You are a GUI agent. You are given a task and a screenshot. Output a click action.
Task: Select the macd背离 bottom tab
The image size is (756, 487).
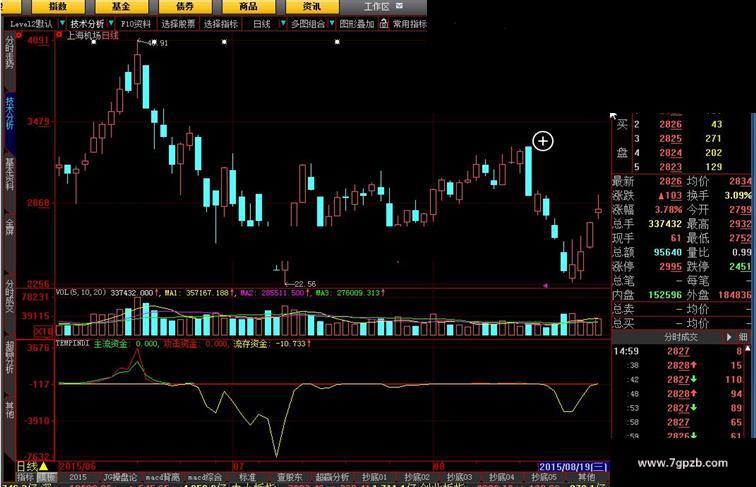pyautogui.click(x=162, y=477)
